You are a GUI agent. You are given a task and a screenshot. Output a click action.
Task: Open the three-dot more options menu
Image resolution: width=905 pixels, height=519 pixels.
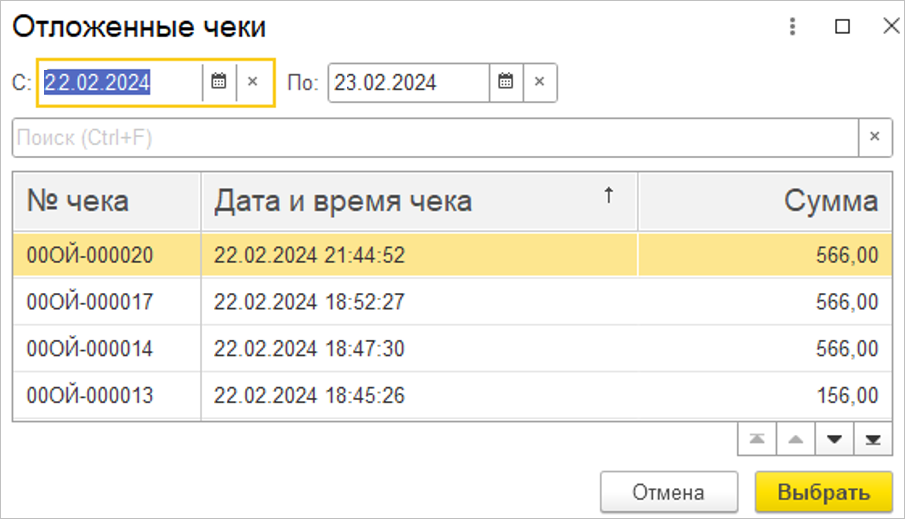coord(792,27)
